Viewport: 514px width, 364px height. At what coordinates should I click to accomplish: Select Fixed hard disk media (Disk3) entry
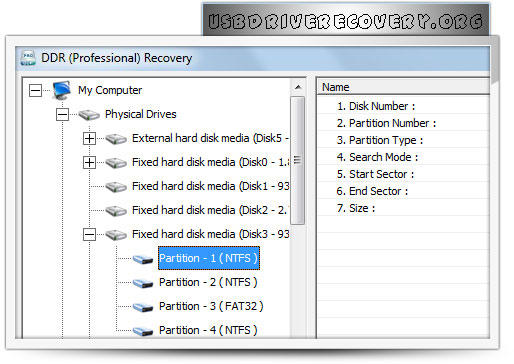210,234
